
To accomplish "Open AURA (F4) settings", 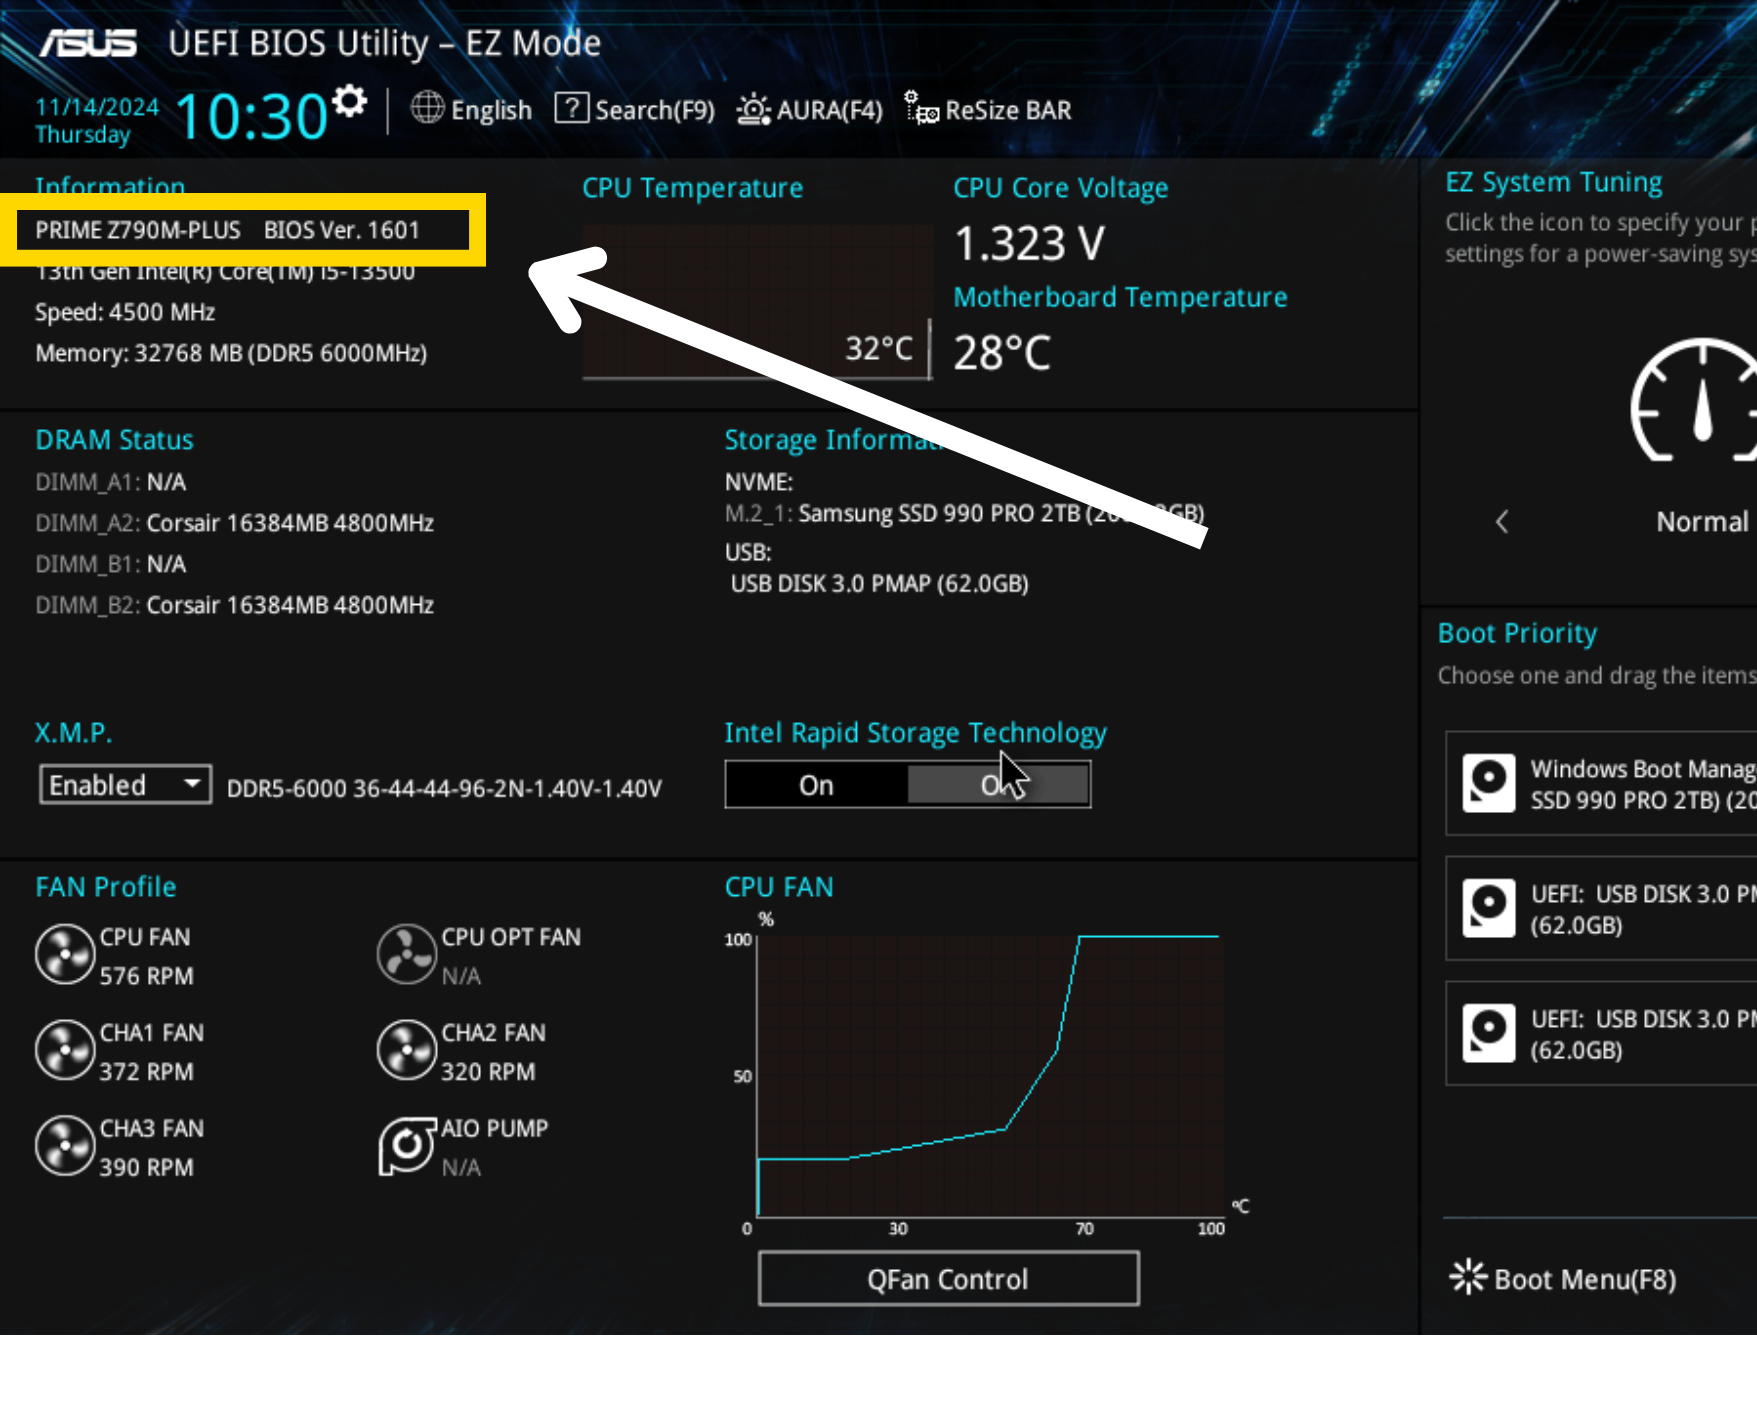I will [810, 110].
